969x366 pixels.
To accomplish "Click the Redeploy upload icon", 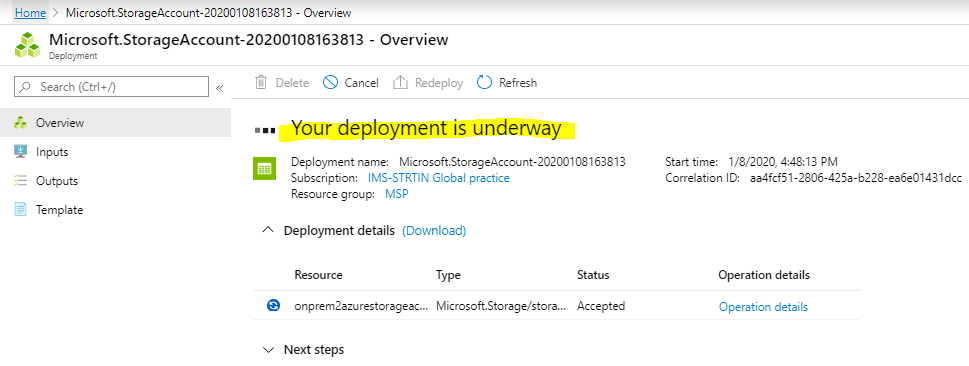I will 400,82.
